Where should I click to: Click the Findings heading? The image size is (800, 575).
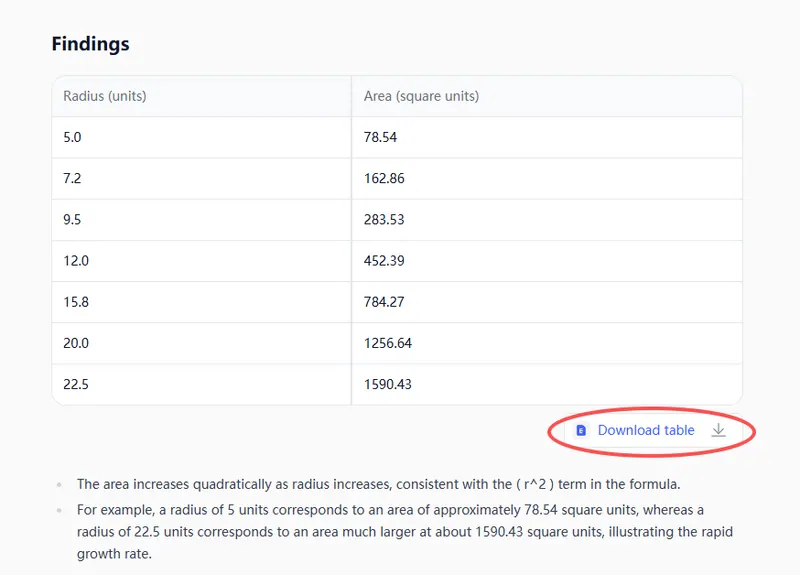point(90,45)
